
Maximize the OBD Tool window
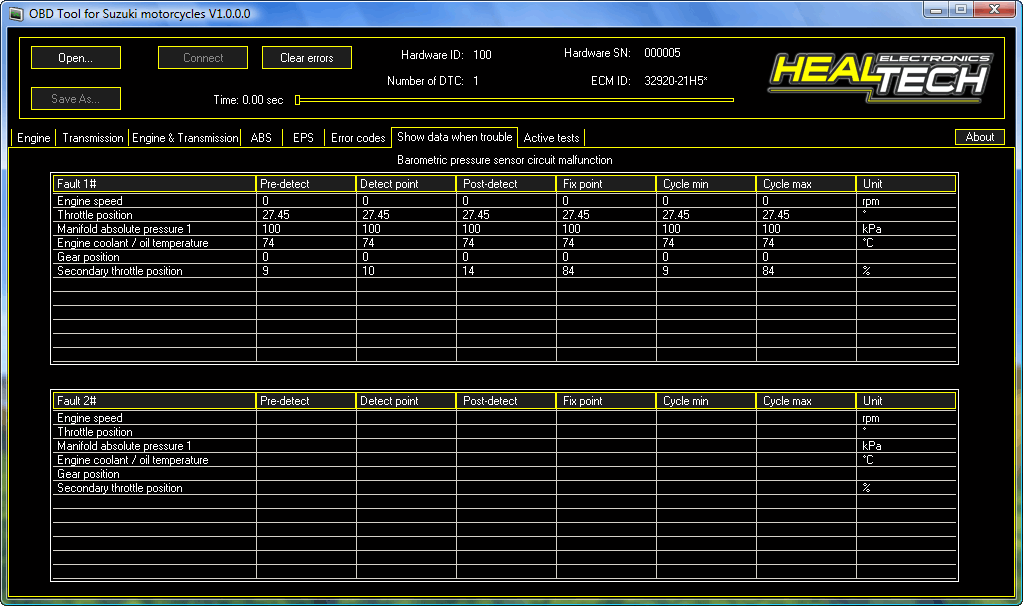(961, 10)
